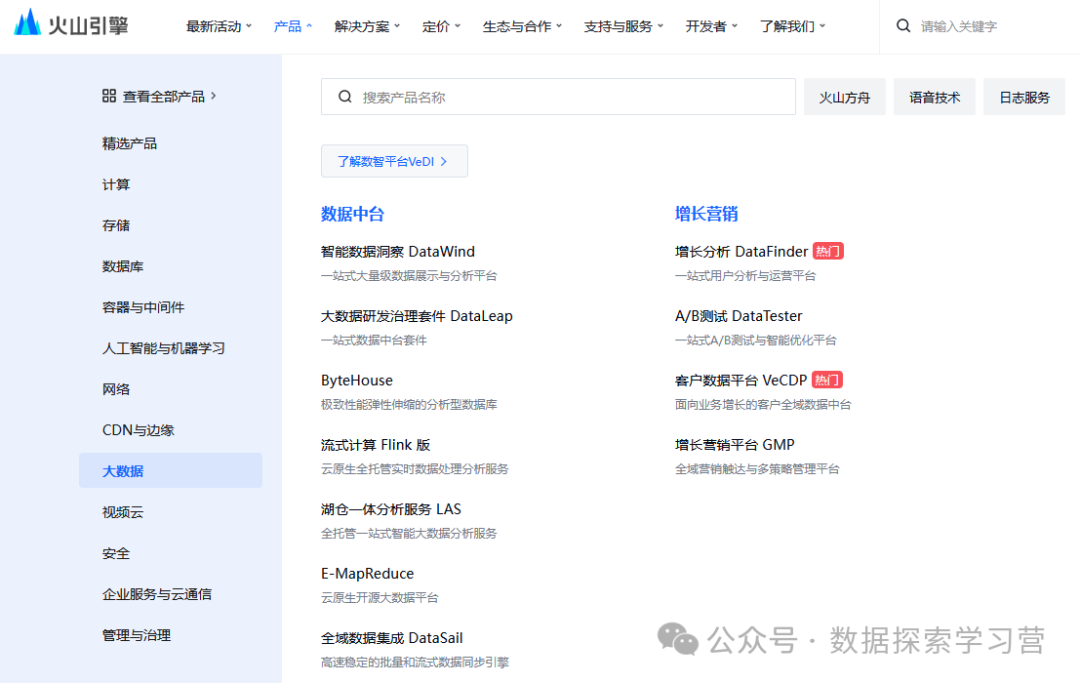The height and width of the screenshot is (683, 1080).
Task: Open the 解决方案 dropdown menu
Action: coord(367,27)
